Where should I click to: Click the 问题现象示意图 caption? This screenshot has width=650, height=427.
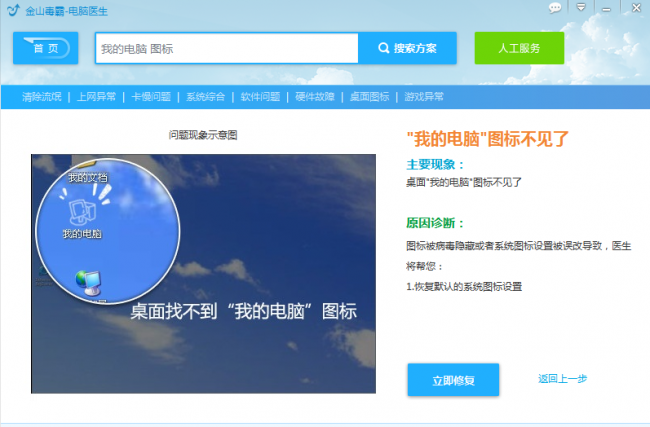click(x=203, y=135)
